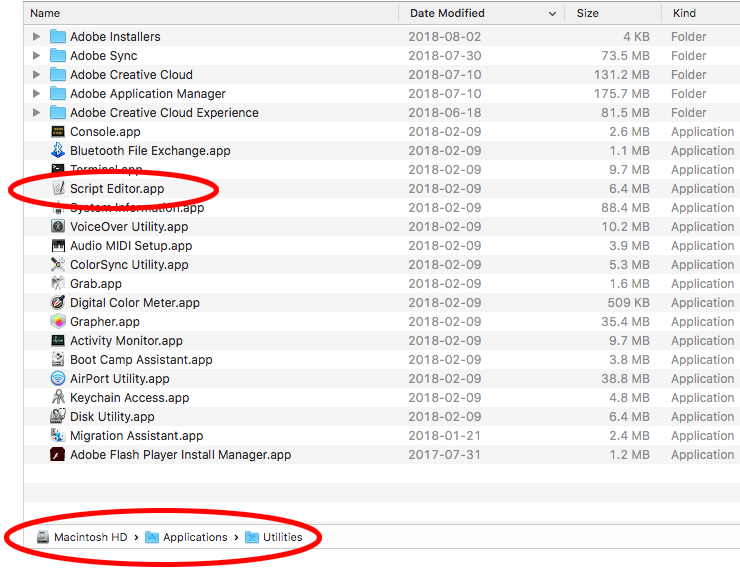Select the Migration Assistant.app file name
Viewport: 740px width, 575px height.
(x=136, y=436)
